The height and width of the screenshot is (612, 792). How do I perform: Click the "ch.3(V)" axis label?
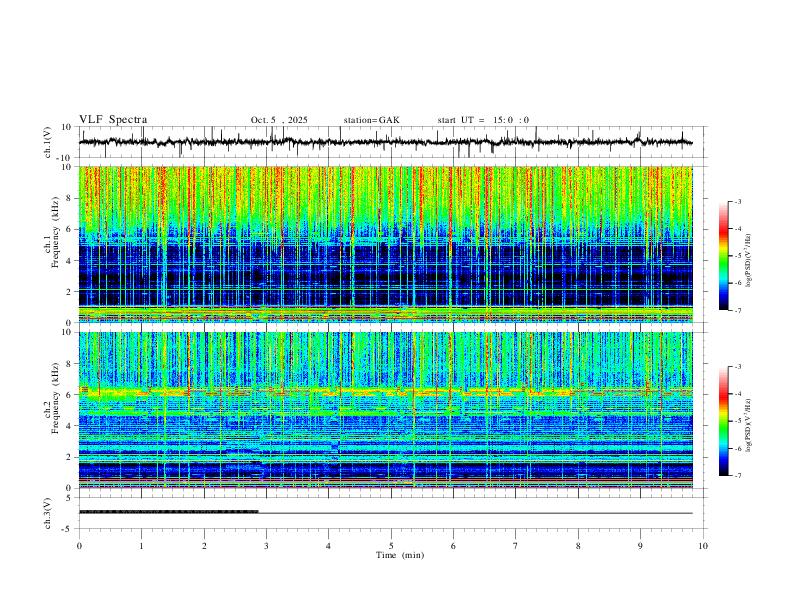[48, 514]
